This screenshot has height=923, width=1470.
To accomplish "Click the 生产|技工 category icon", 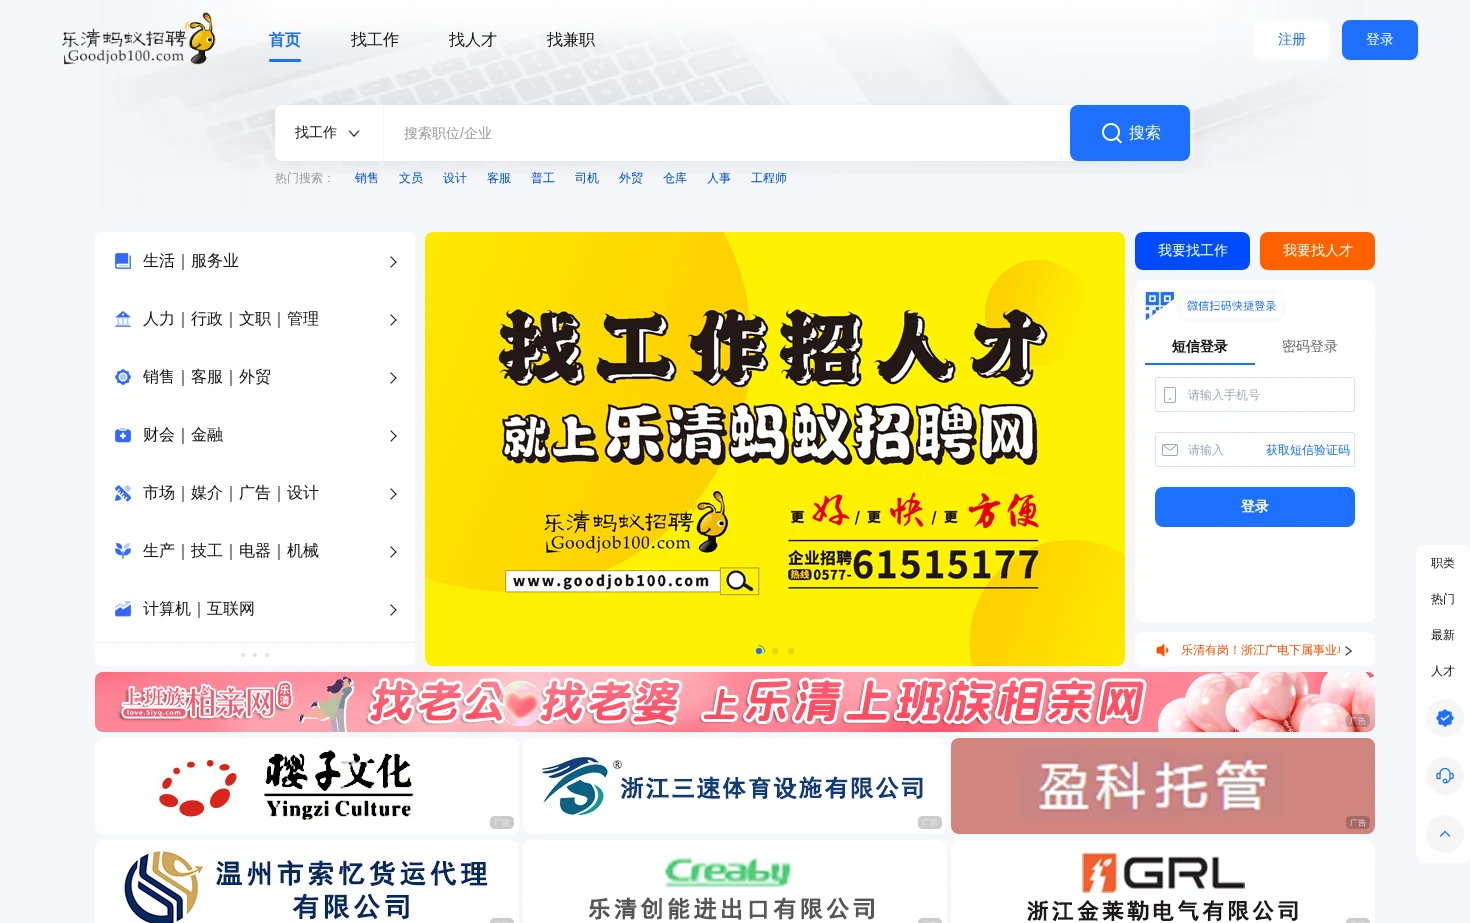I will pos(123,551).
